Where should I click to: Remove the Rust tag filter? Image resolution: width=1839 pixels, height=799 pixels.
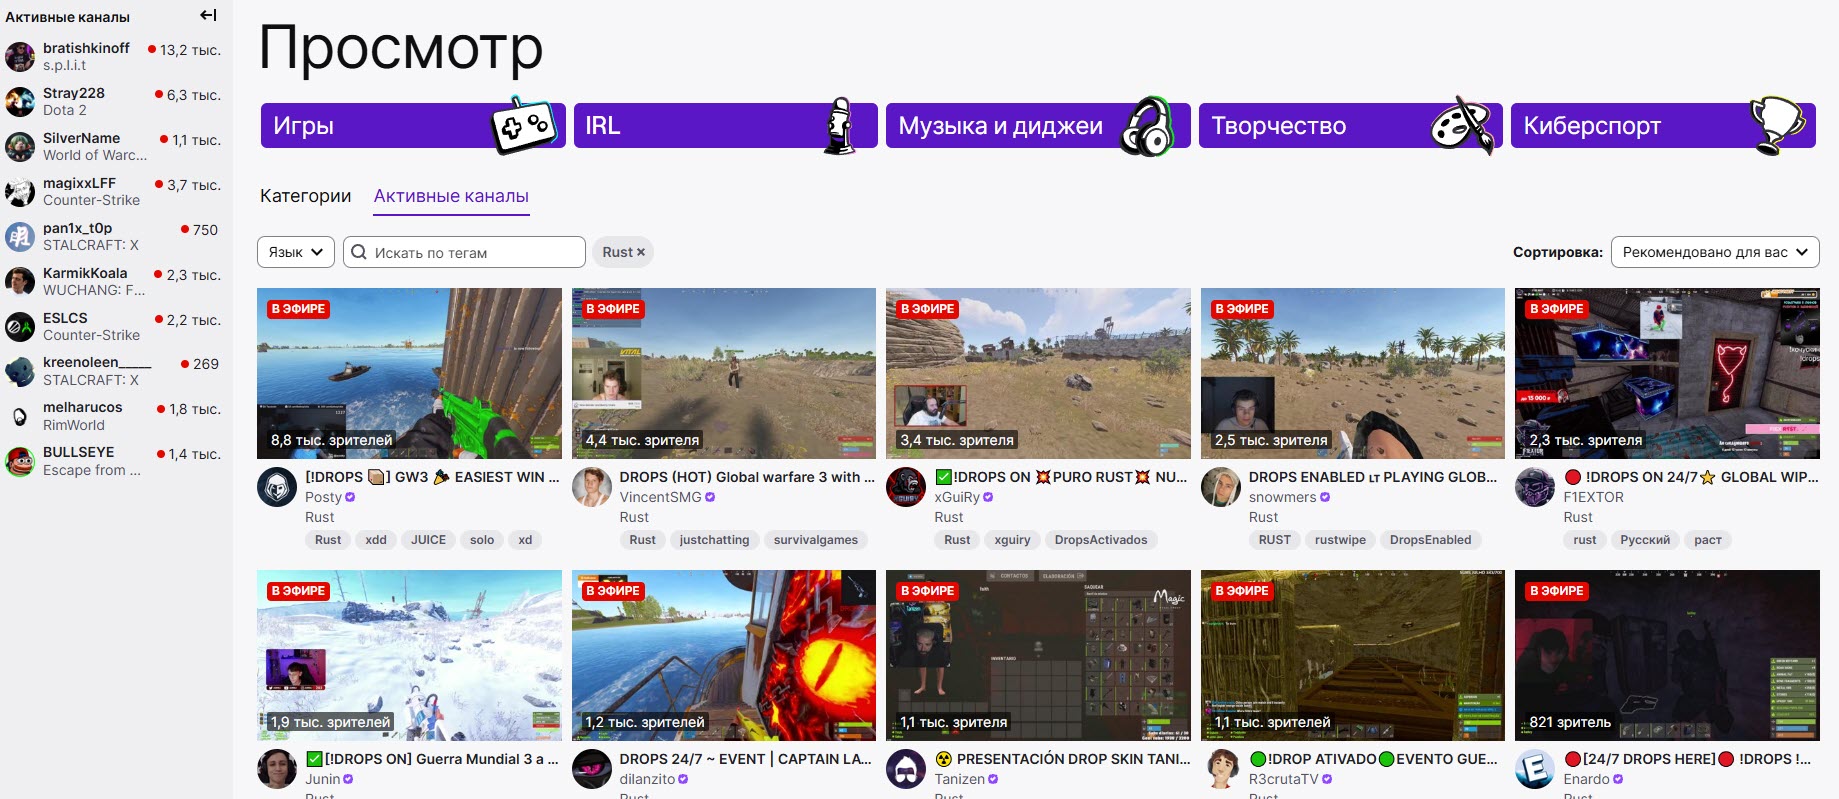(641, 252)
